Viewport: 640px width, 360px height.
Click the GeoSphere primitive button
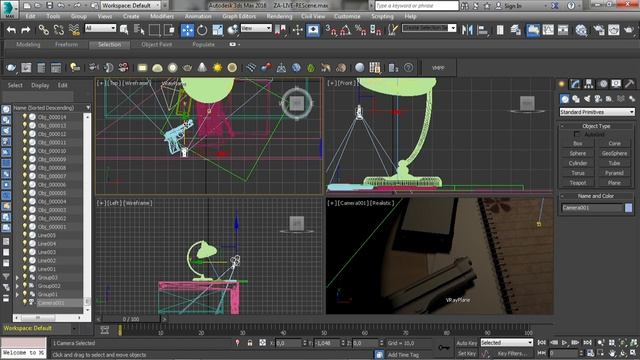[x=614, y=153]
